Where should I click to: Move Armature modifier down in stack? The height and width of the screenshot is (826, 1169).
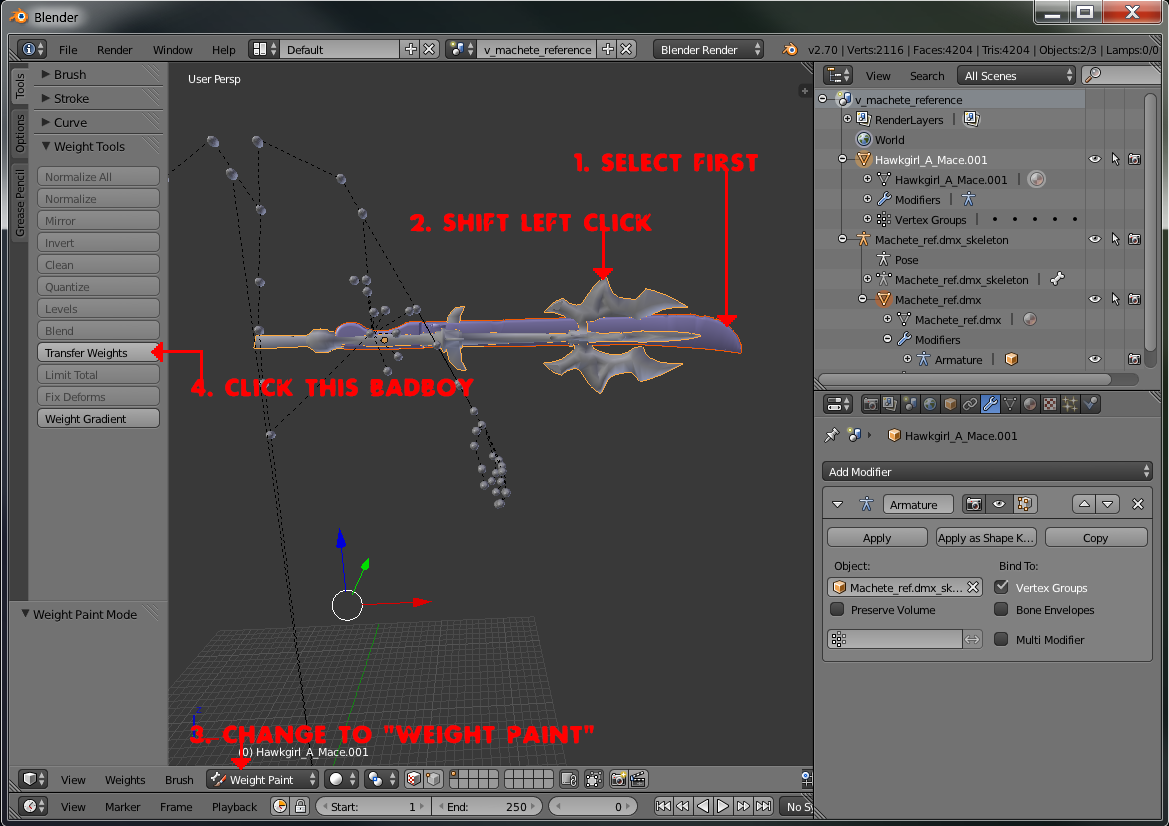[1108, 505]
